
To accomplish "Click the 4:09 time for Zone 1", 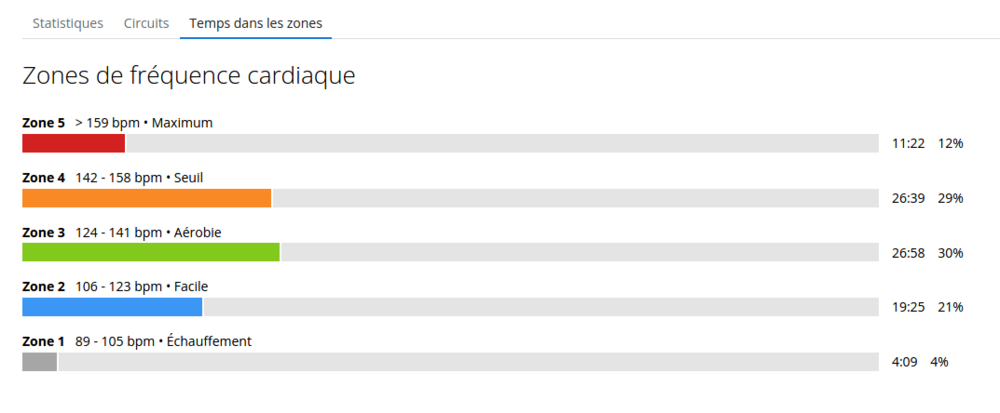I will click(905, 362).
